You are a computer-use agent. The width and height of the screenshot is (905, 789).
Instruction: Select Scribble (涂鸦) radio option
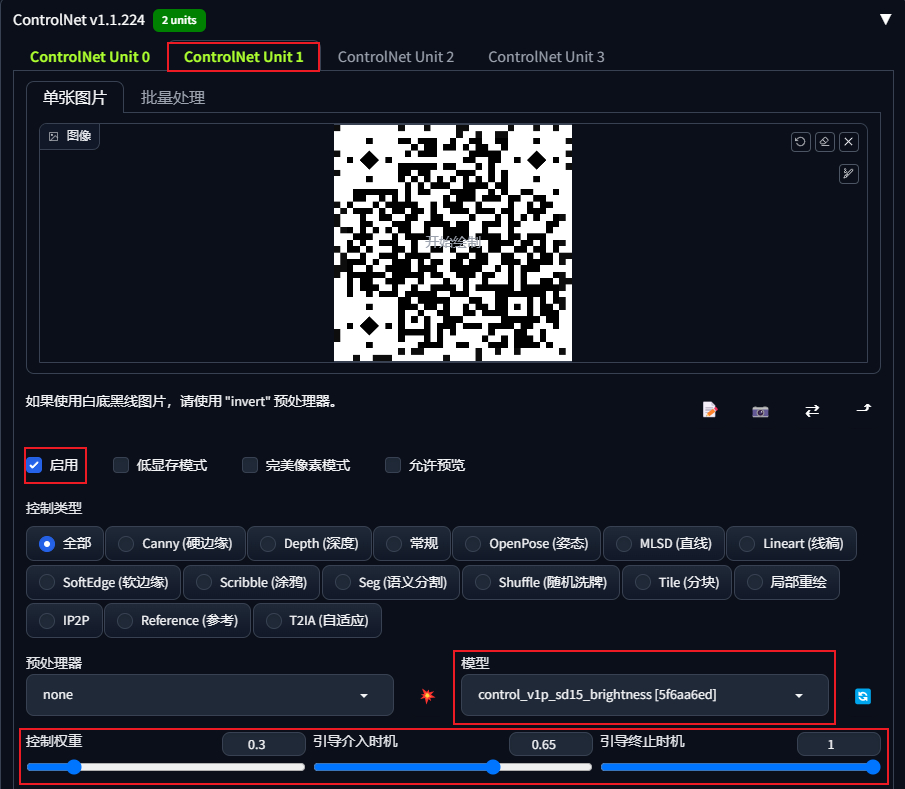[251, 582]
